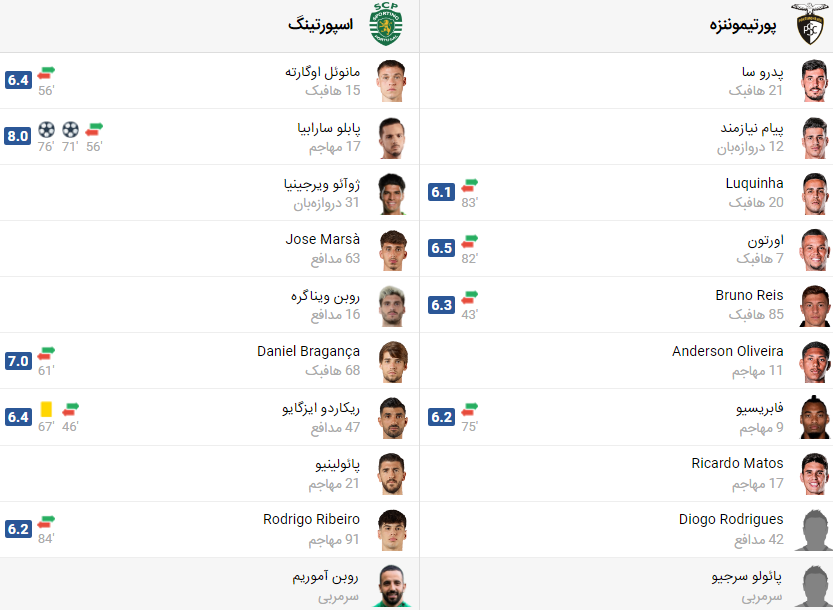Open Jose Marsà's player name link
Screen dimensions: 833x610
[322, 239]
